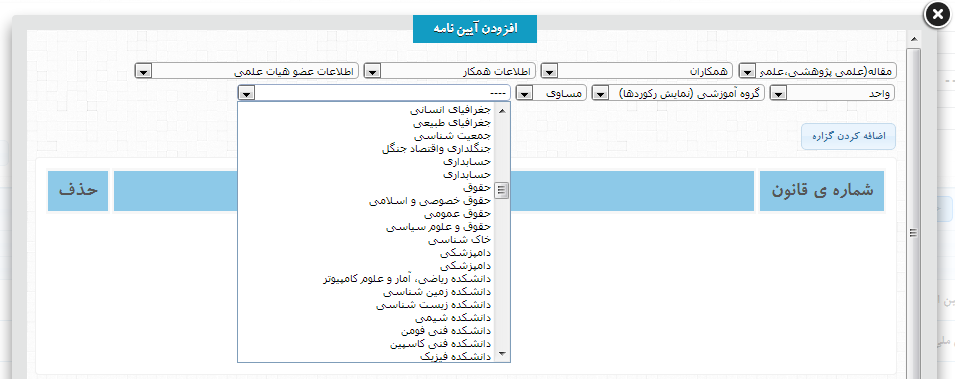Open the مقاله(علمی پژوهشی dropdown
Viewport: 955px width, 379px height.
[x=818, y=71]
